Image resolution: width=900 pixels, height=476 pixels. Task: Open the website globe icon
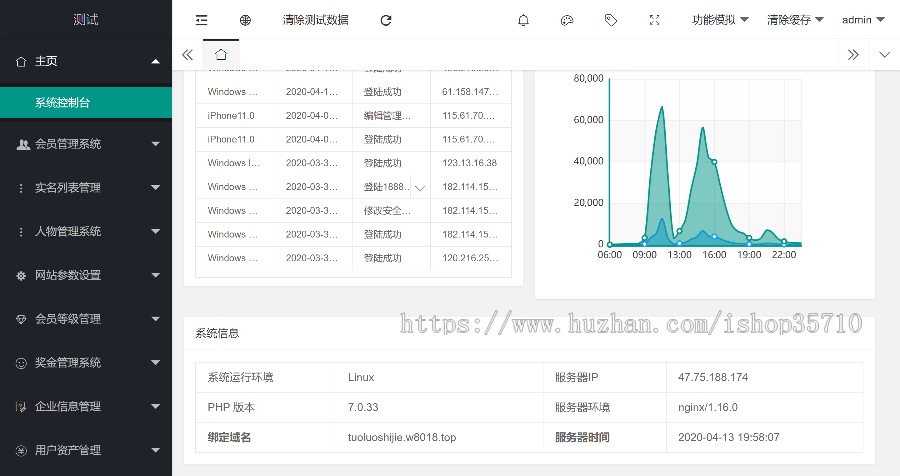click(245, 20)
